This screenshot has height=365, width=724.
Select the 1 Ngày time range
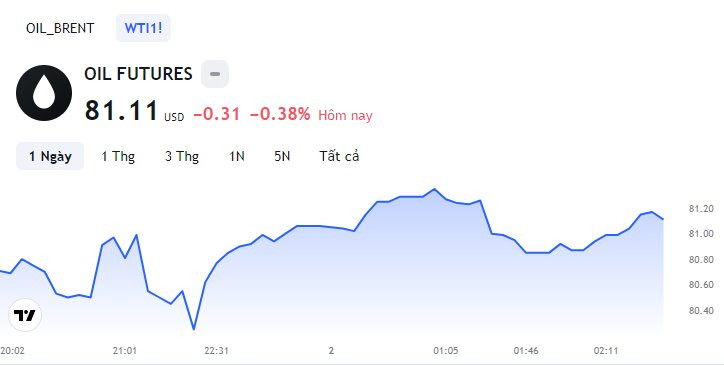[x=50, y=156]
